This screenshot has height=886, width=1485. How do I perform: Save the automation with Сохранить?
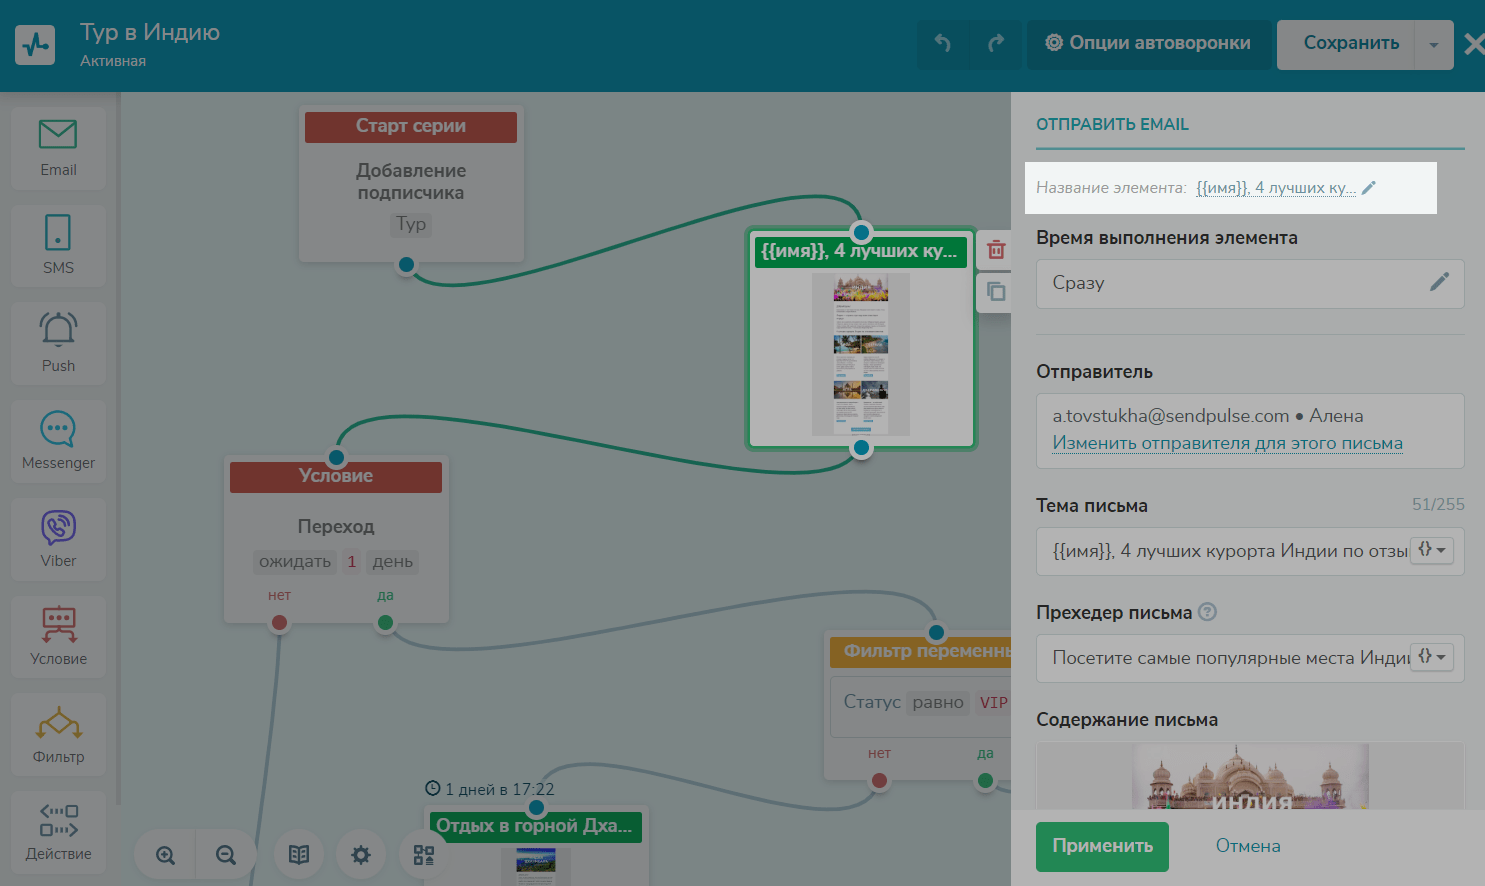coord(1346,43)
